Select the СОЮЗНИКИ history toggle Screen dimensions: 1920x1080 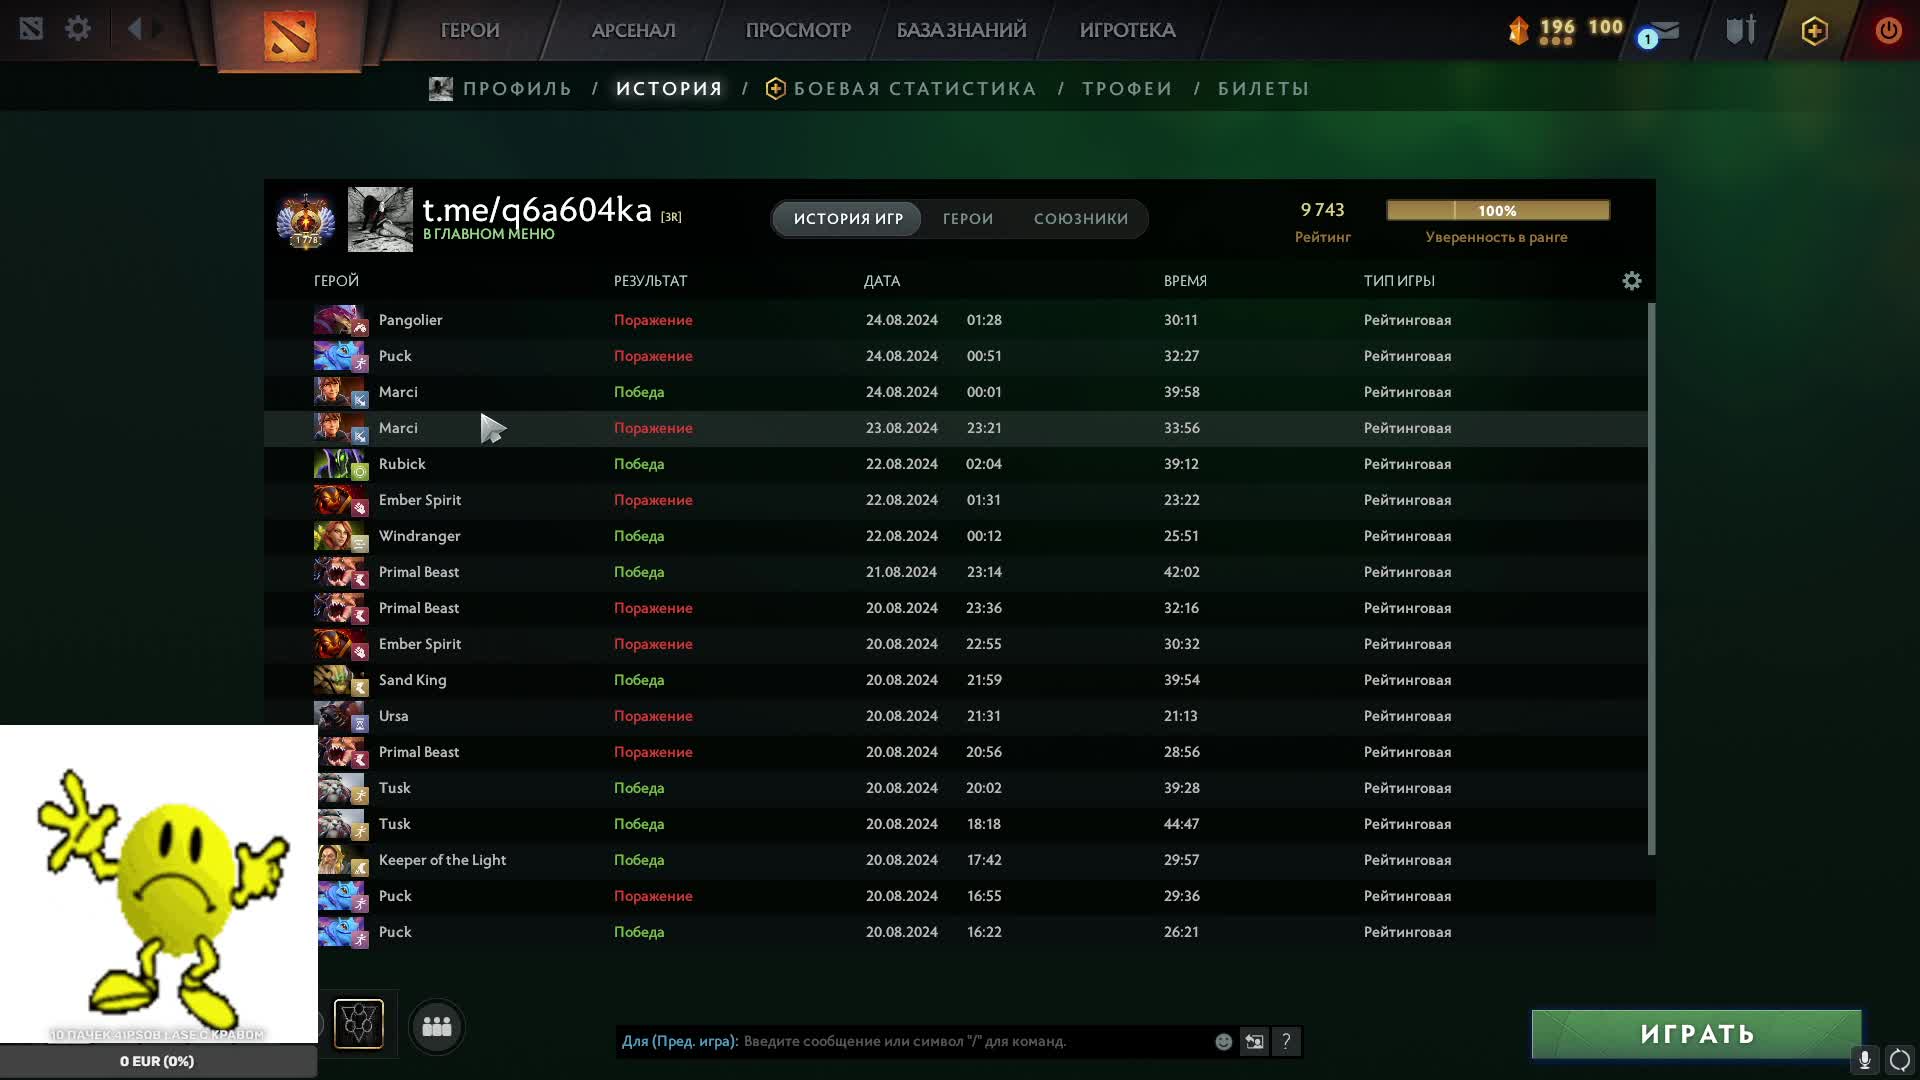click(1081, 219)
